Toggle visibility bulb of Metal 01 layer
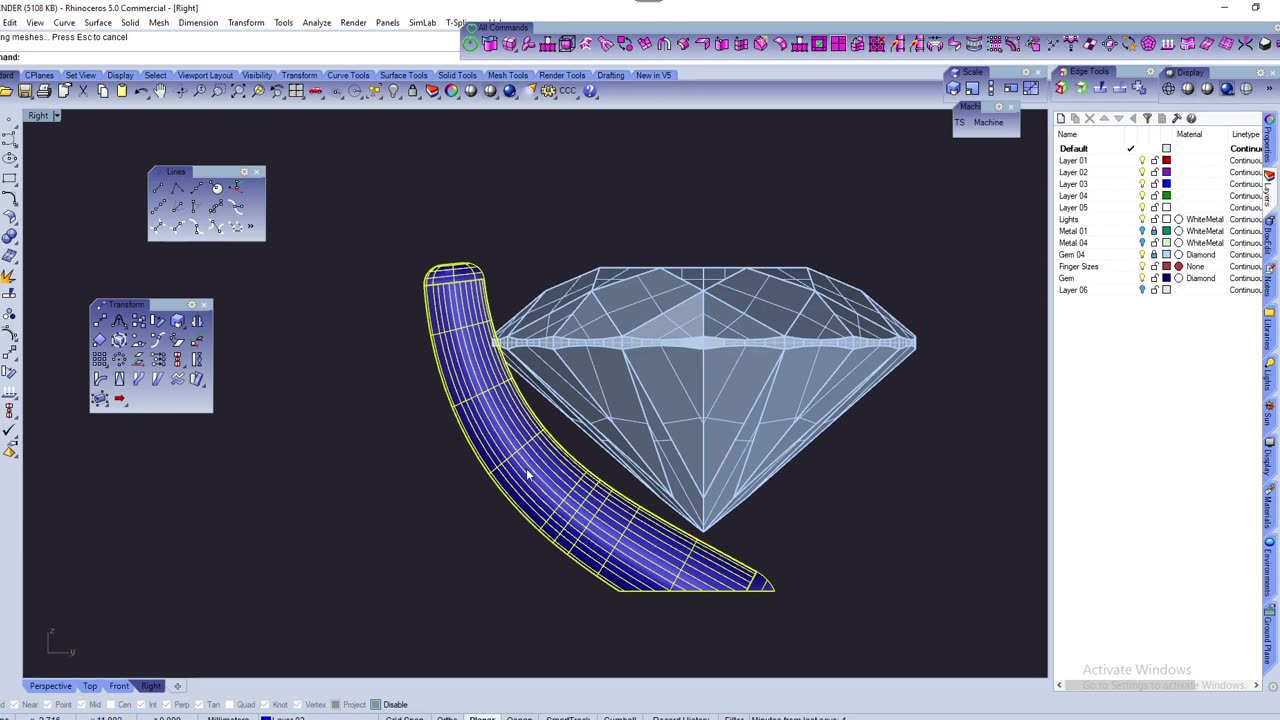 click(x=1142, y=231)
